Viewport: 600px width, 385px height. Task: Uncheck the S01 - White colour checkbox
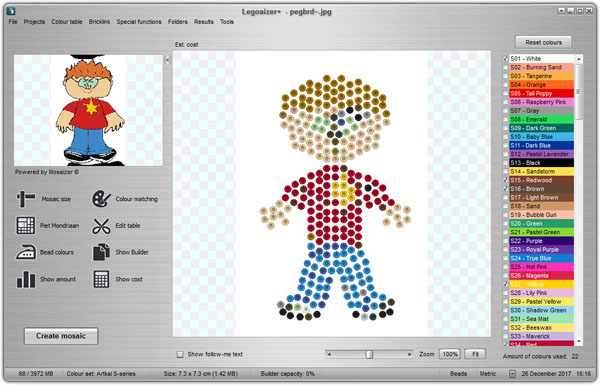505,59
